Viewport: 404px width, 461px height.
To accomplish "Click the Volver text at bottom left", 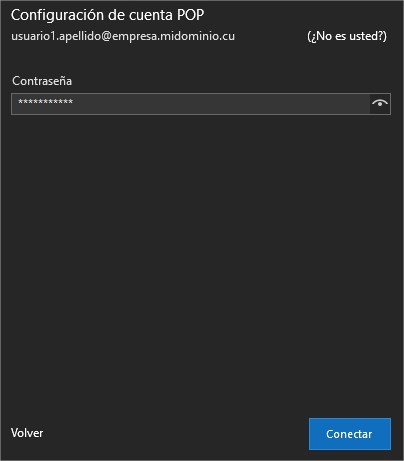I will 27,433.
